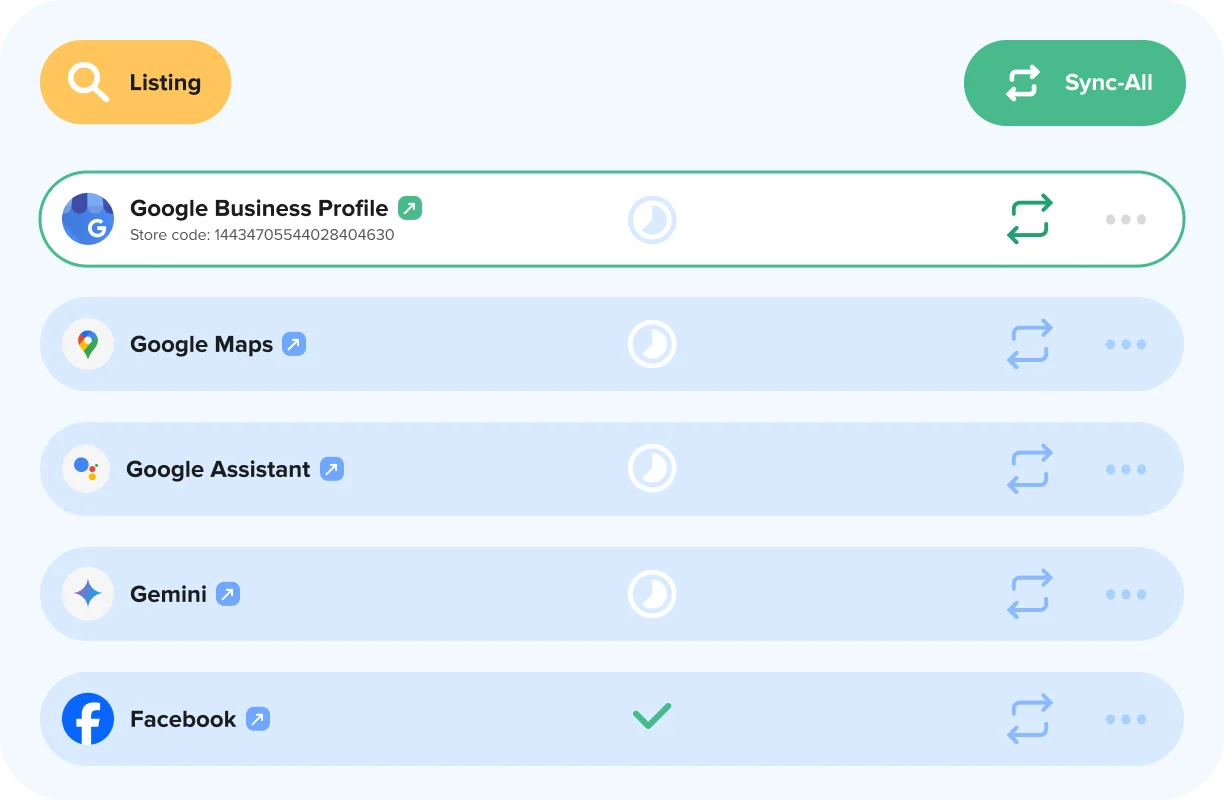Click the search magnifier in the Listing pill
The height and width of the screenshot is (800, 1224).
pos(88,82)
